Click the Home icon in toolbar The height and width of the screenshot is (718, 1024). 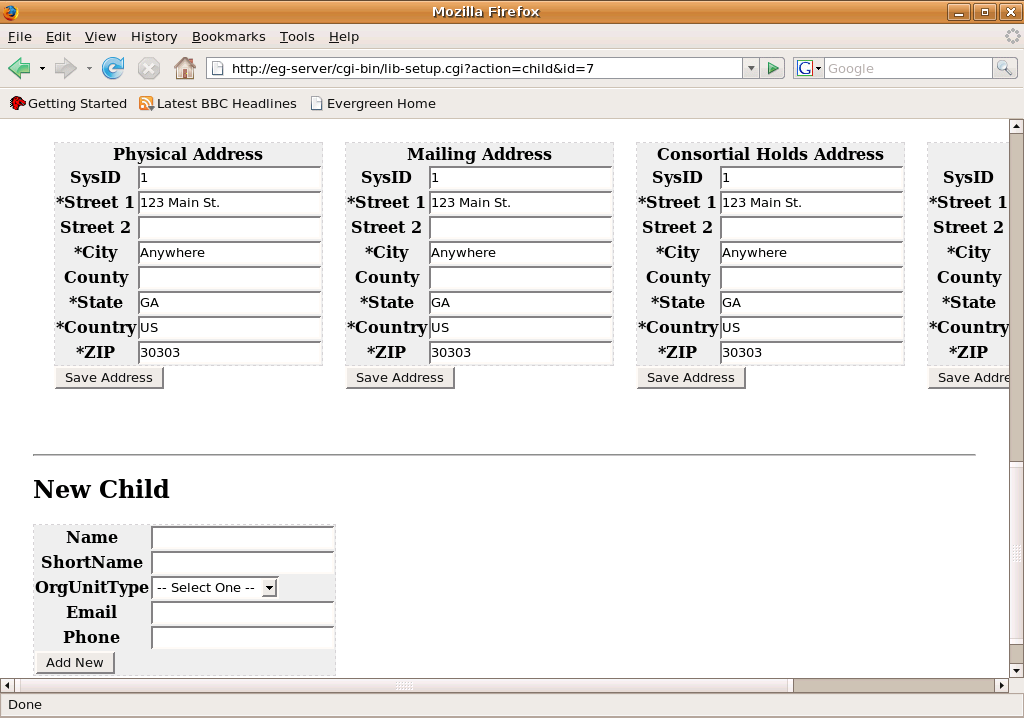click(184, 68)
